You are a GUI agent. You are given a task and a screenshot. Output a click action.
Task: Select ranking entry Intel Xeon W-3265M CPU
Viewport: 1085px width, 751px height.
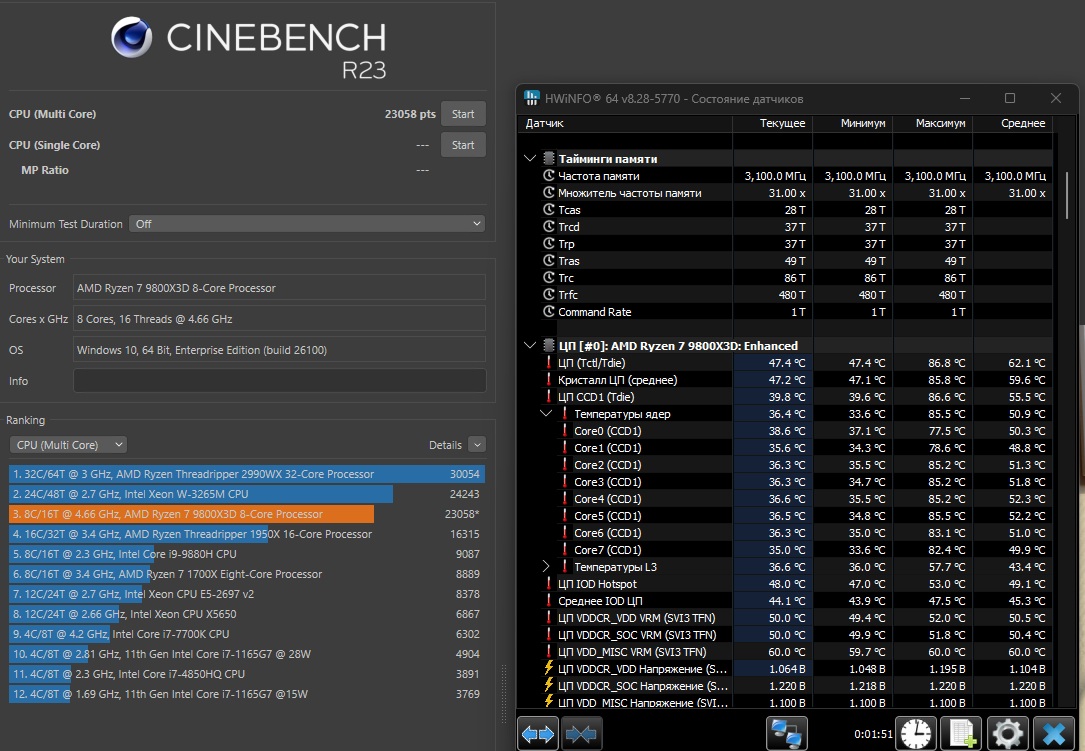(x=247, y=494)
